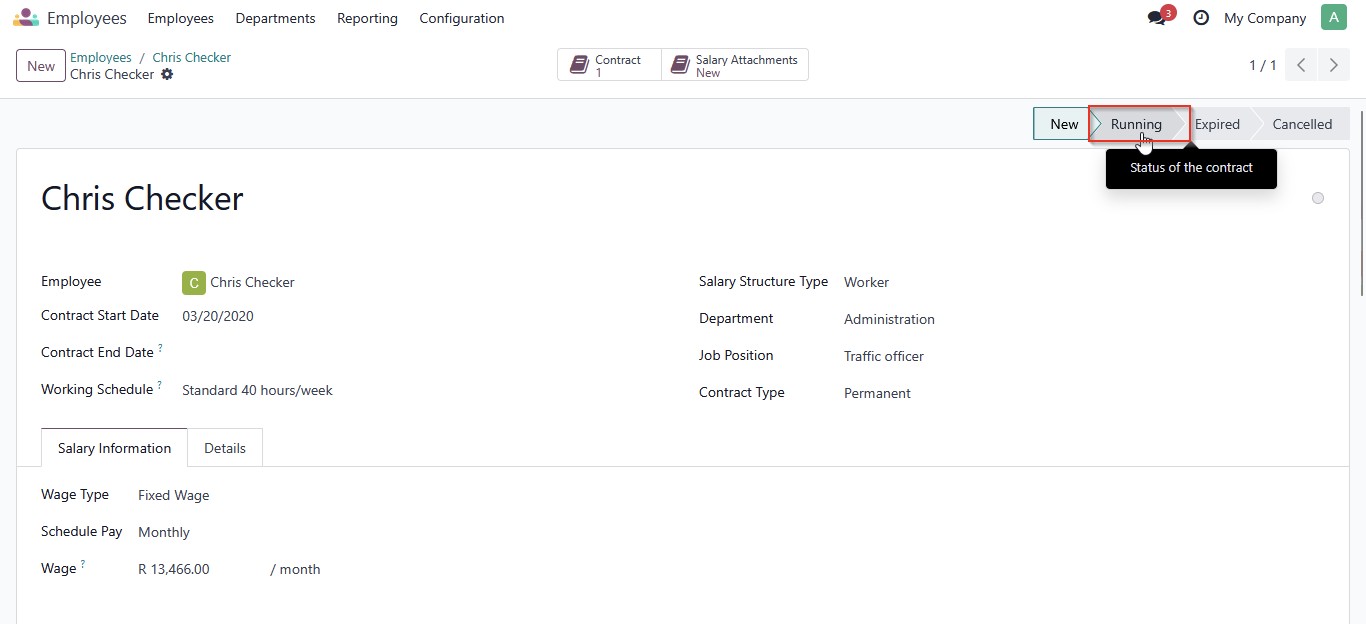Click the Salary Structure Type label

763,282
